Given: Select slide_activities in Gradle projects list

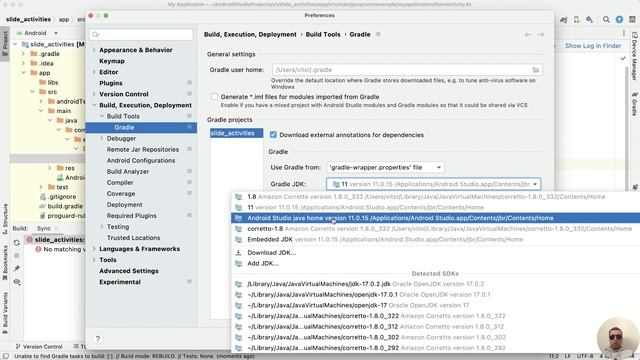Looking at the screenshot, I should point(236,133).
